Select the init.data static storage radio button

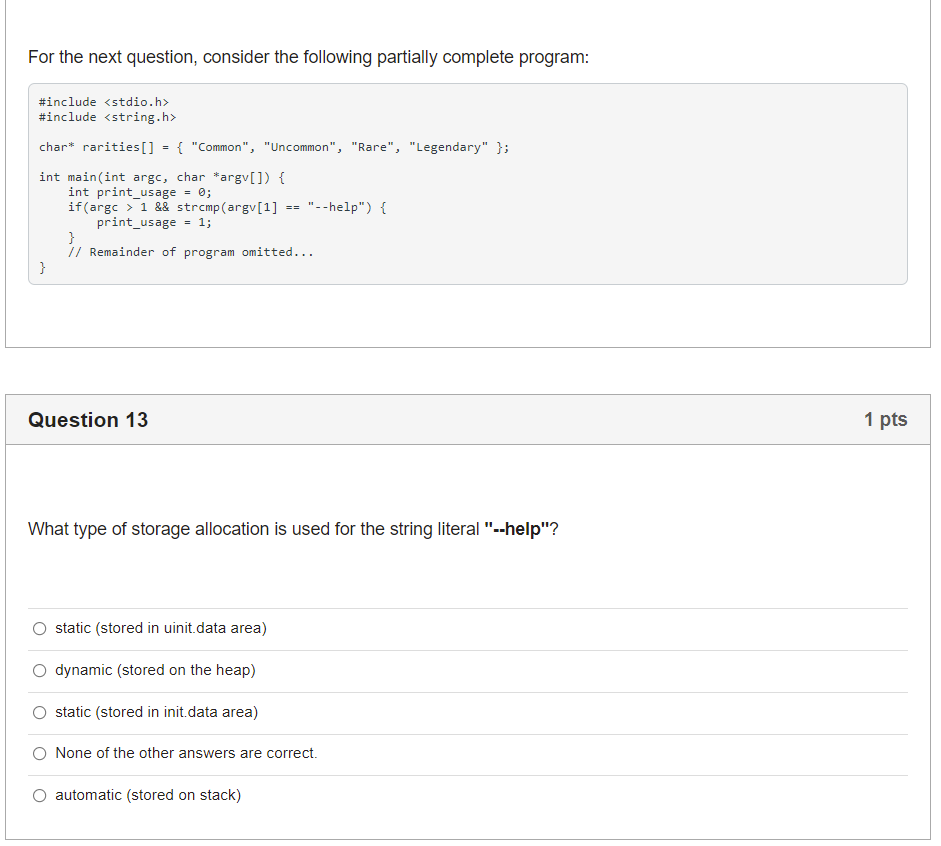[39, 713]
